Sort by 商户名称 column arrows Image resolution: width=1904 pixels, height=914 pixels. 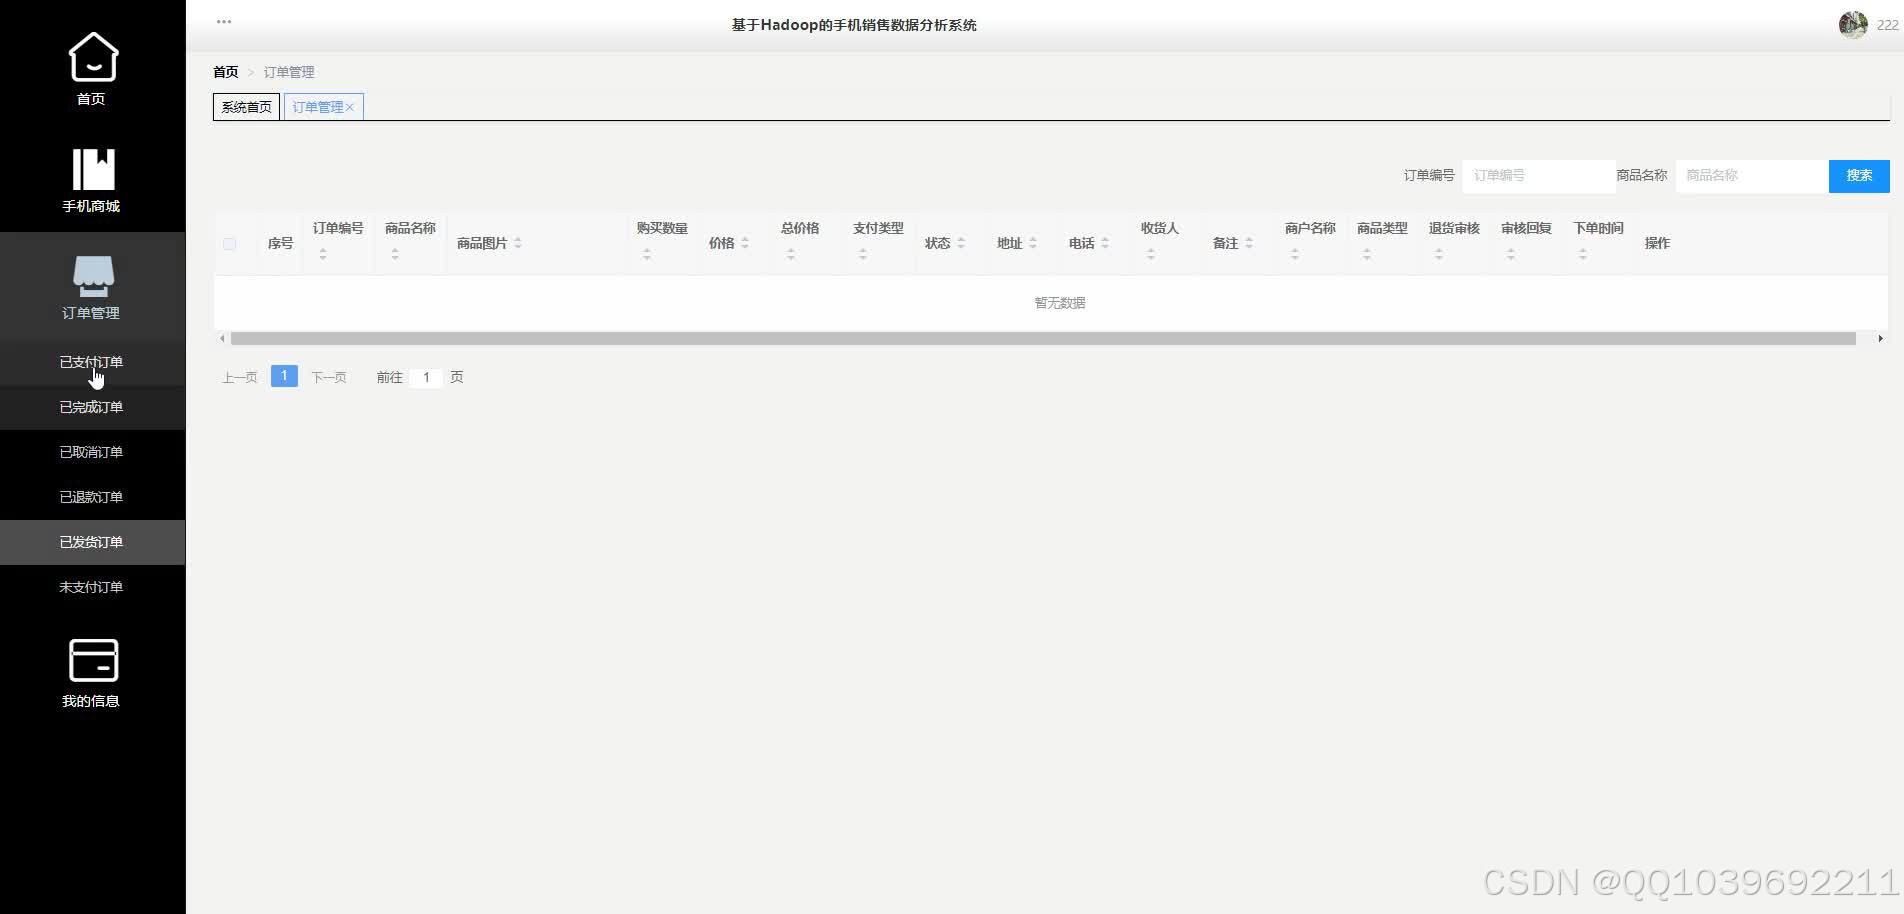click(x=1295, y=255)
